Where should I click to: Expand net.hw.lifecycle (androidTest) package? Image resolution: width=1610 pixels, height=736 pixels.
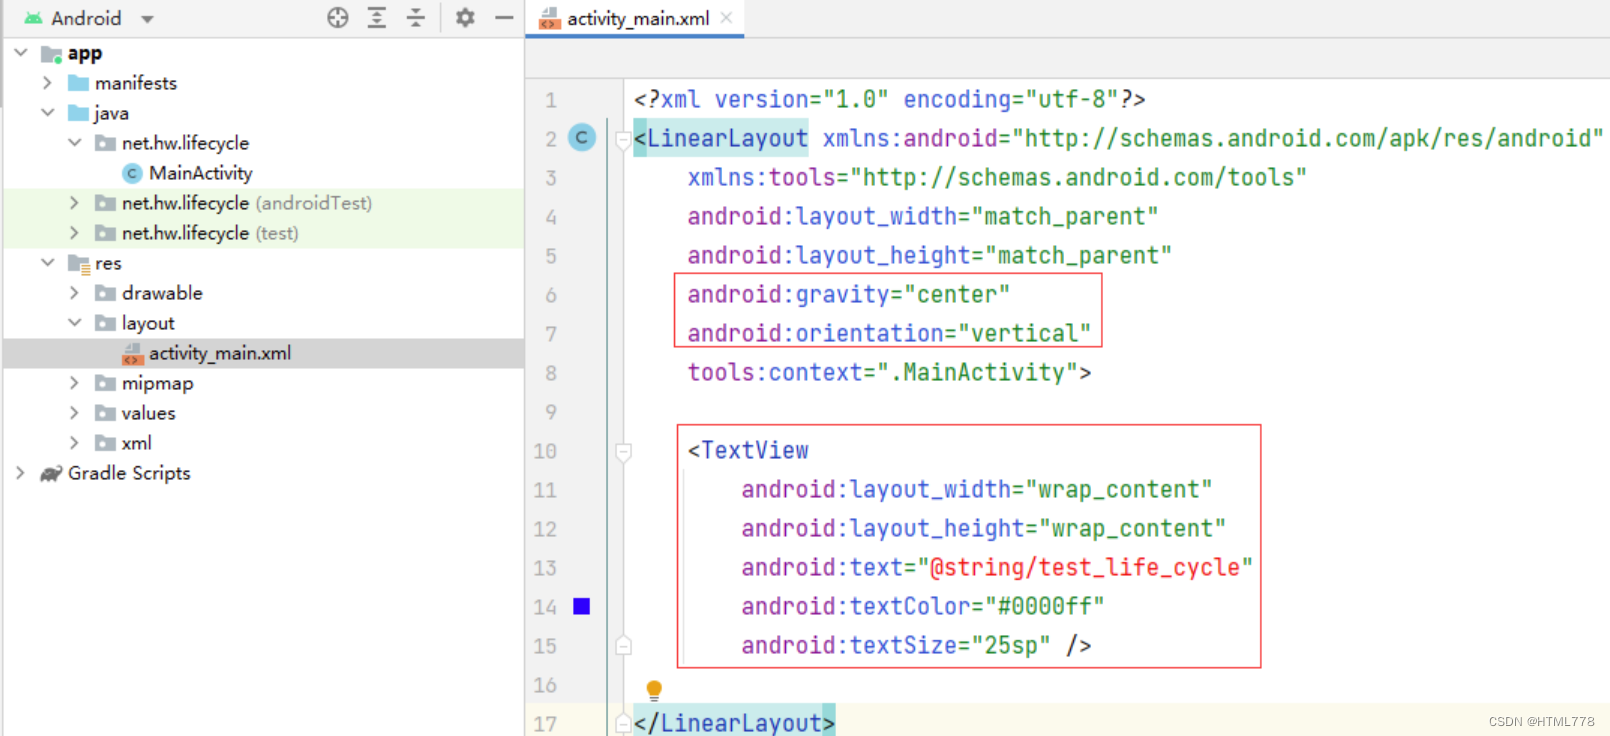pos(74,202)
